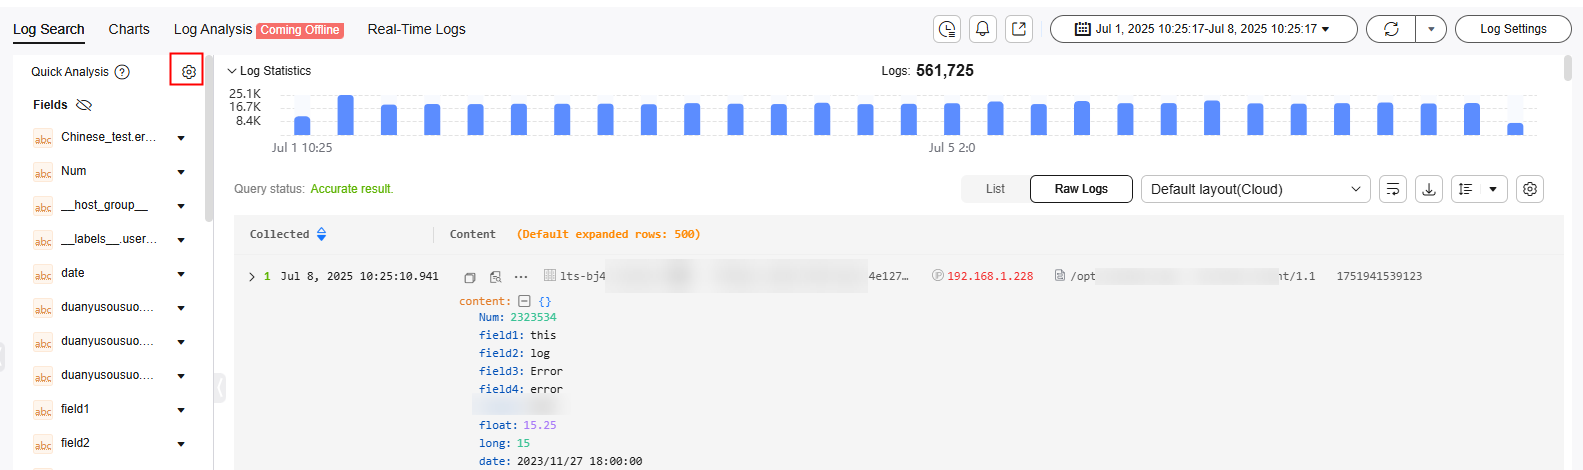Click the abc type icon beside __host_group__
Screen dimensions: 1583x470
[x=43, y=206]
